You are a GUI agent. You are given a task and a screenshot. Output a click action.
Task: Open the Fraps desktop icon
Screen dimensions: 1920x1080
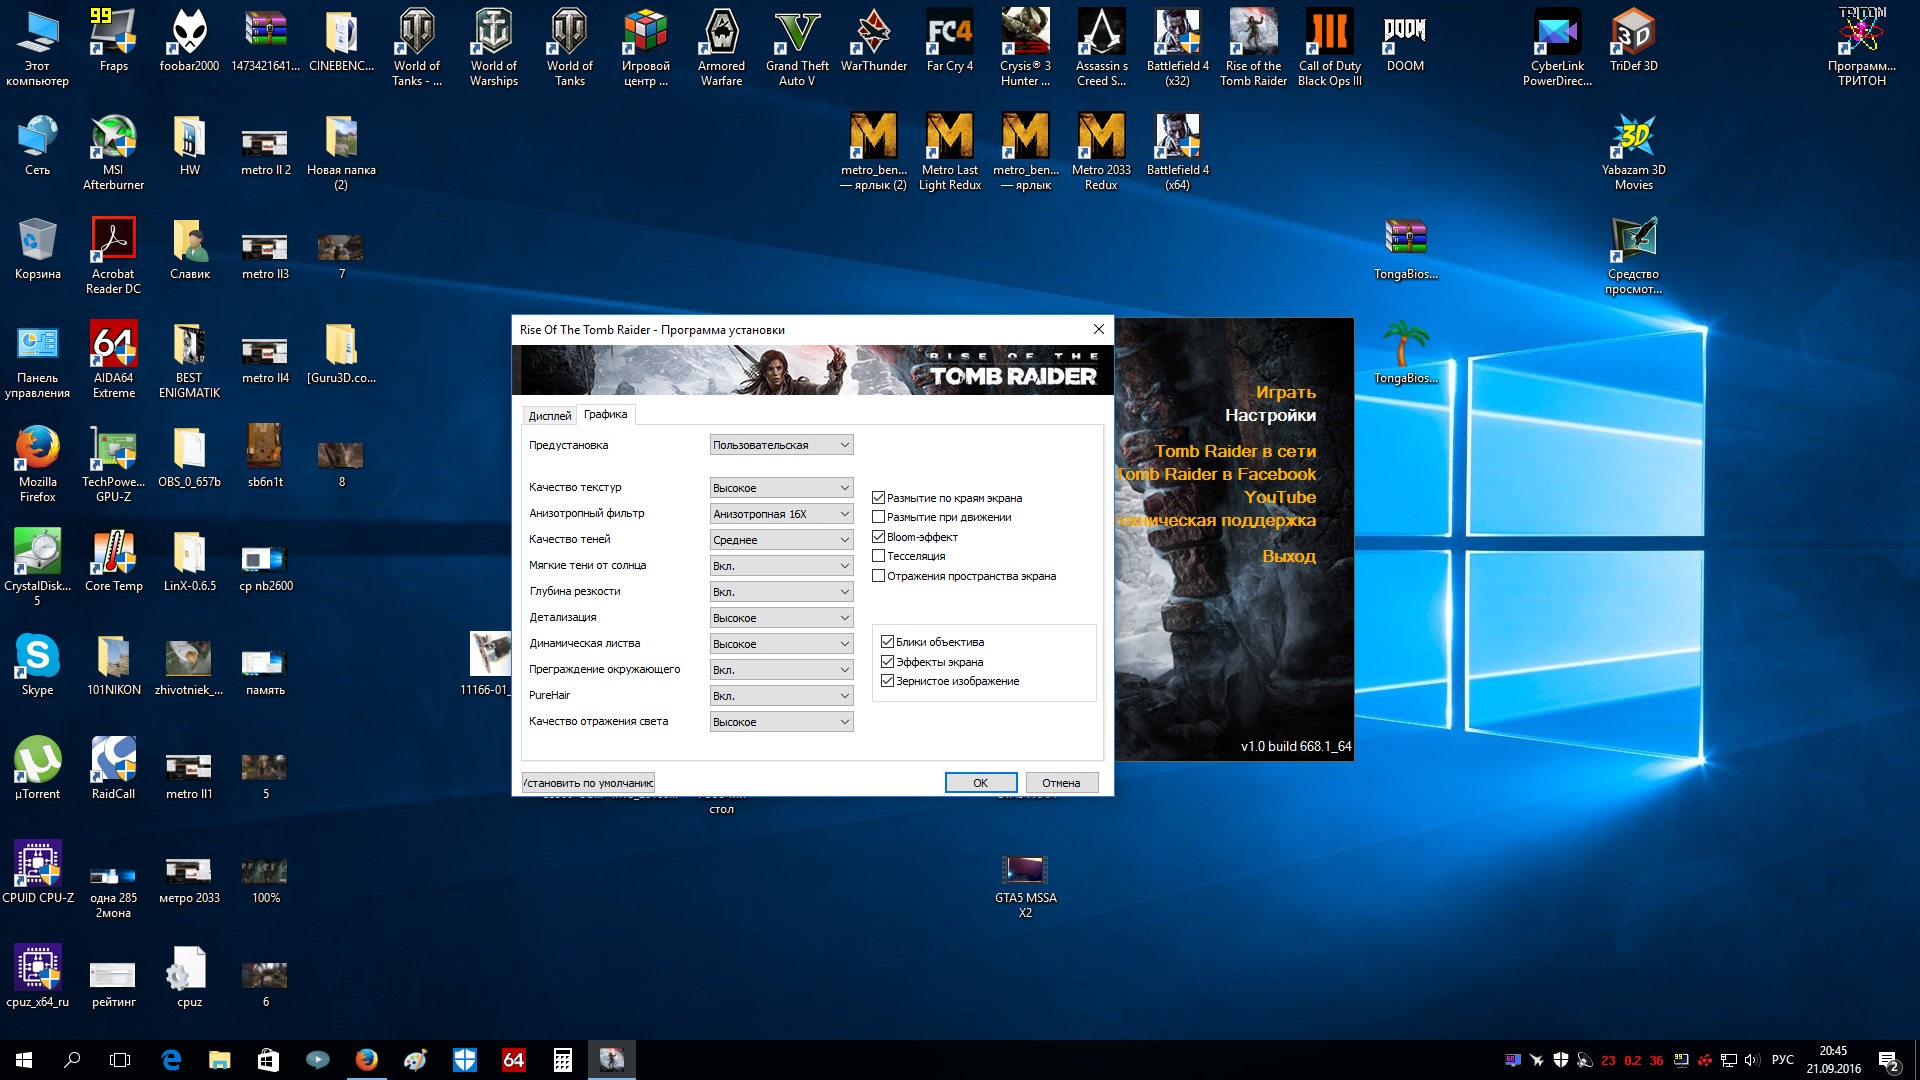113,40
